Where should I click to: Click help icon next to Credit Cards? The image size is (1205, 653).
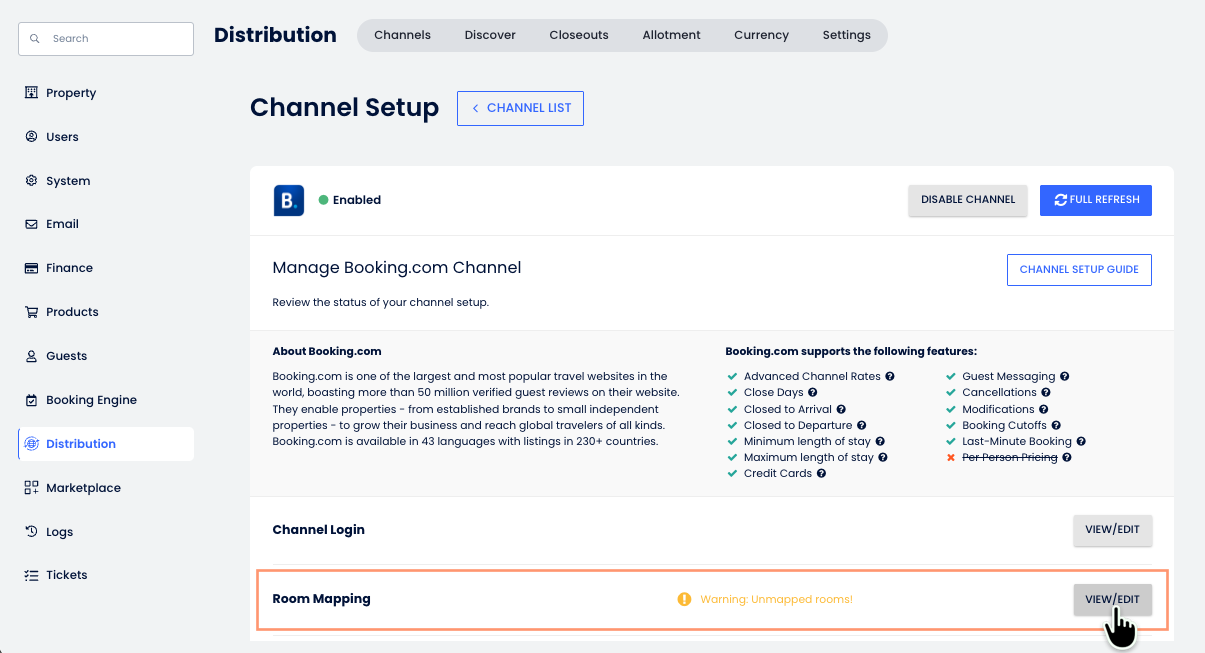pyautogui.click(x=821, y=473)
